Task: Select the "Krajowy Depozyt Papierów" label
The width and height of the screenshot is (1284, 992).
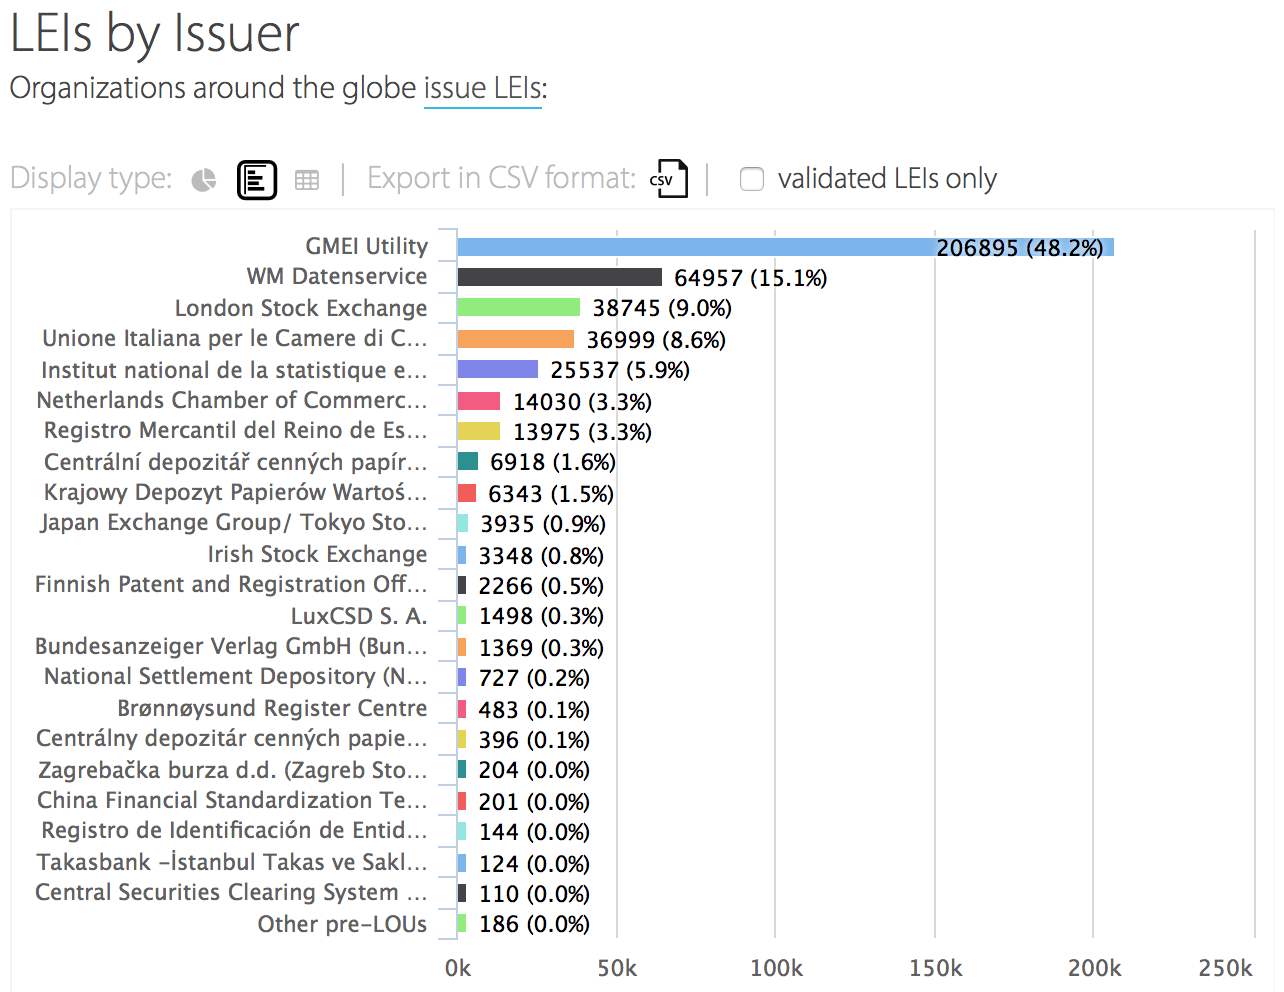Action: click(x=236, y=492)
